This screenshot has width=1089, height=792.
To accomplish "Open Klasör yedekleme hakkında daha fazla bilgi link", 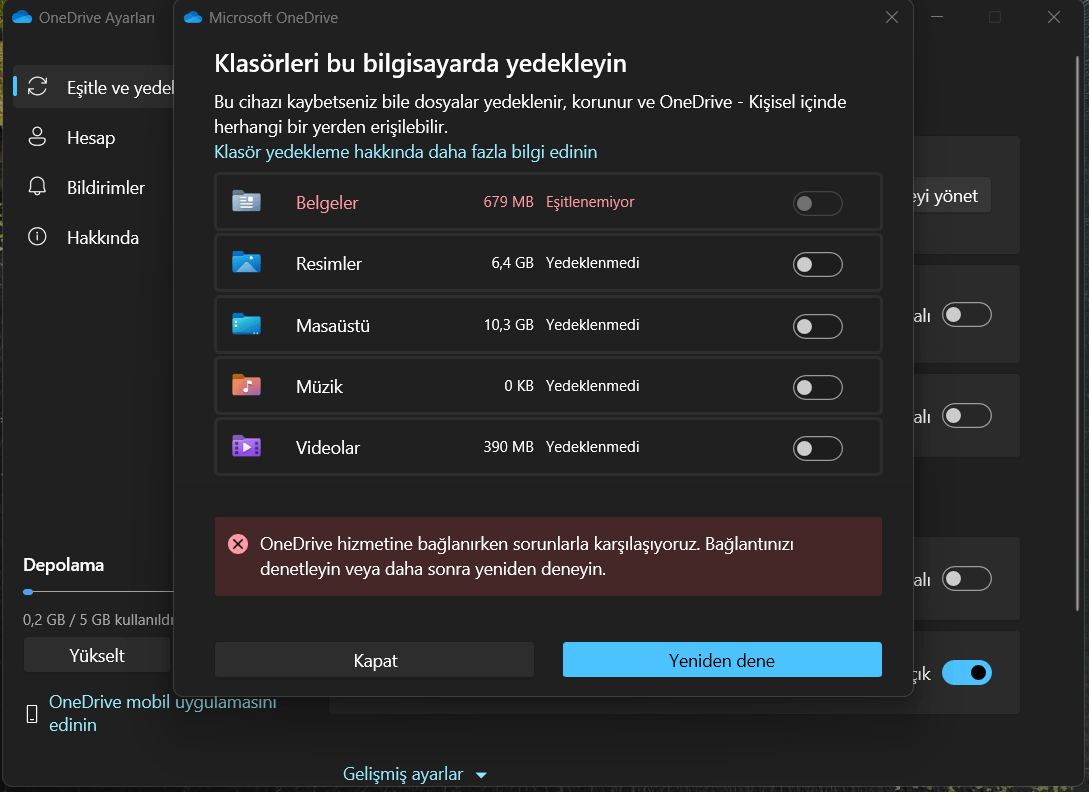I will (x=406, y=151).
